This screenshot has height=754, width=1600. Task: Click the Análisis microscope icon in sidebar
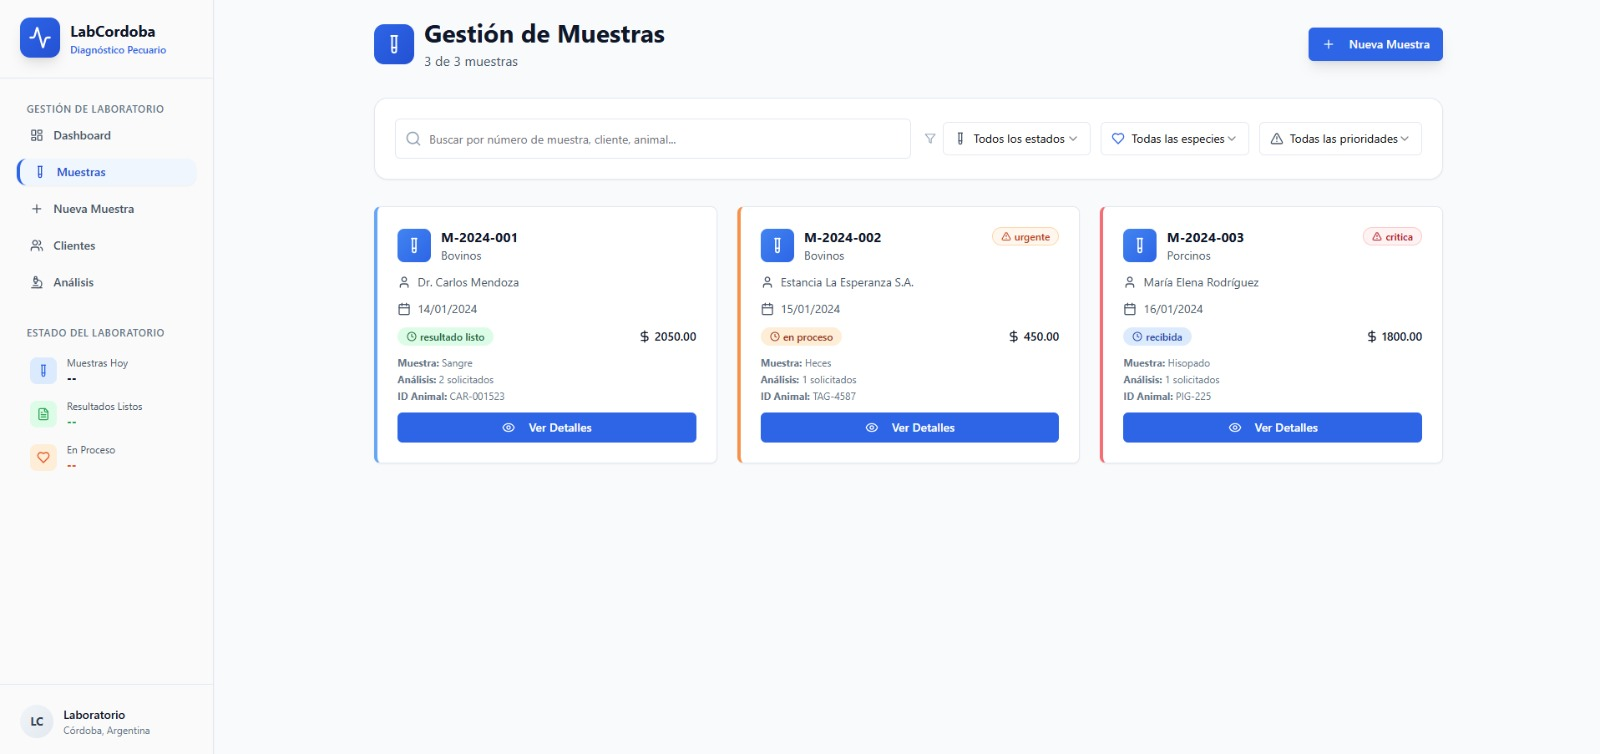click(37, 282)
